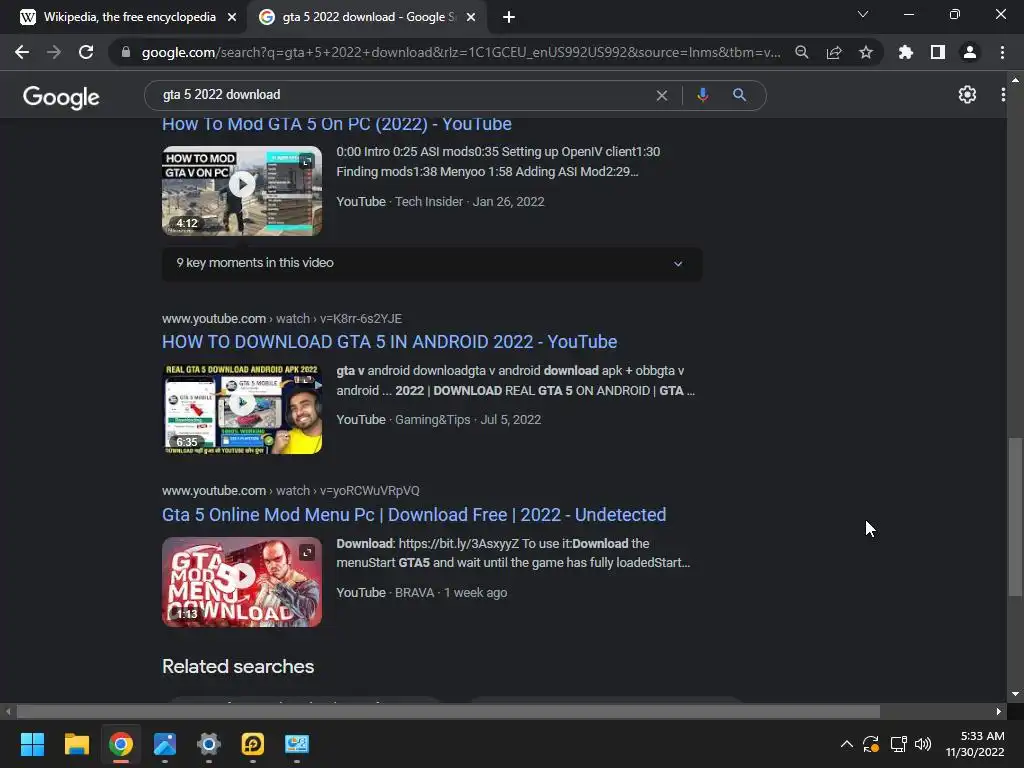Image resolution: width=1024 pixels, height=768 pixels.
Task: Click the share page icon
Action: click(834, 52)
